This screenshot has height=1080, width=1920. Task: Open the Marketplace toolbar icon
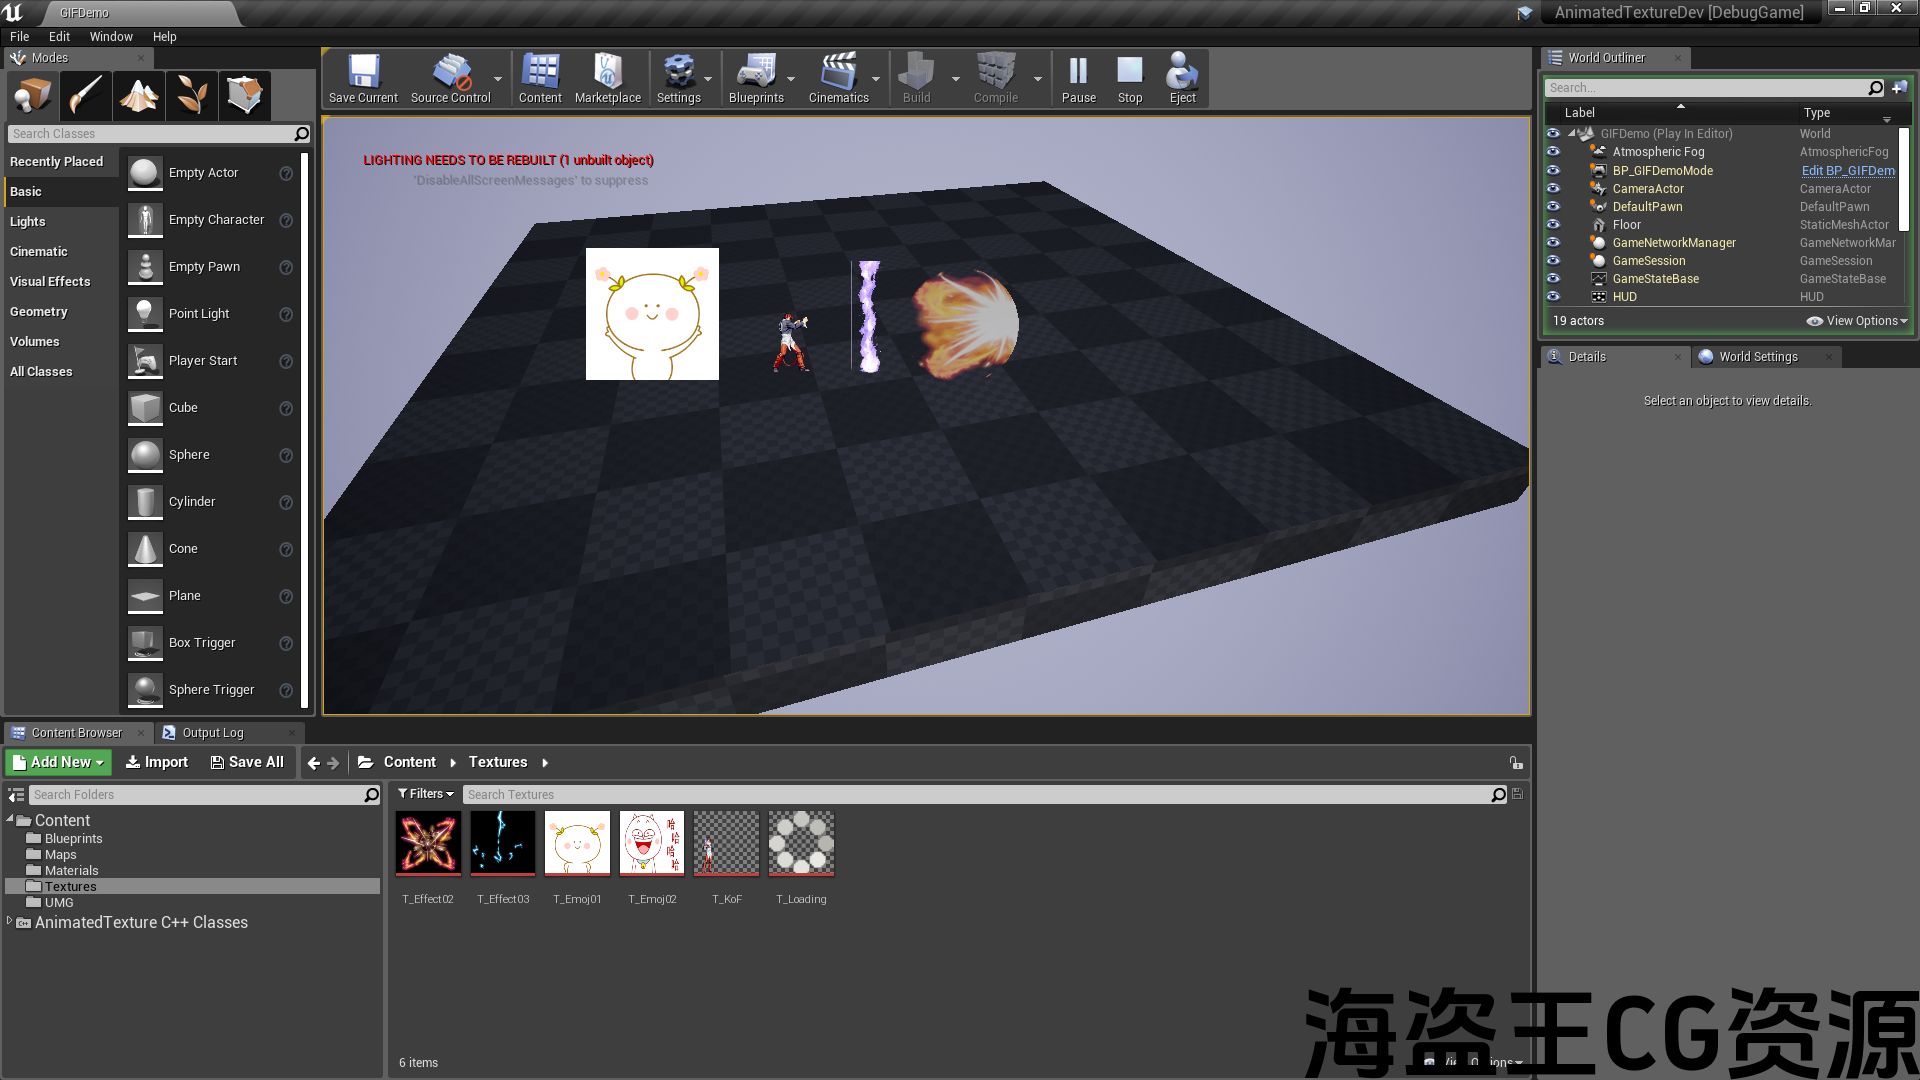607,78
